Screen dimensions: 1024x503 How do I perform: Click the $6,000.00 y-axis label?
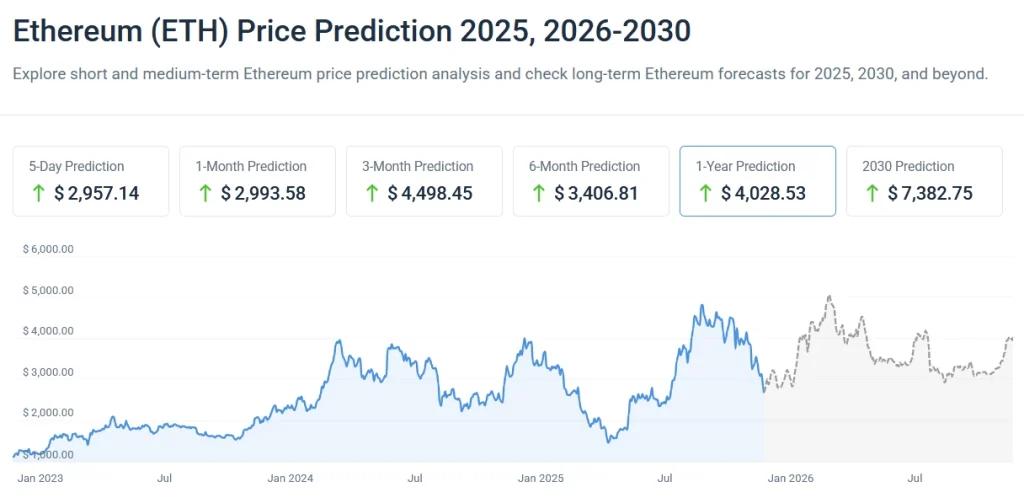click(x=48, y=250)
